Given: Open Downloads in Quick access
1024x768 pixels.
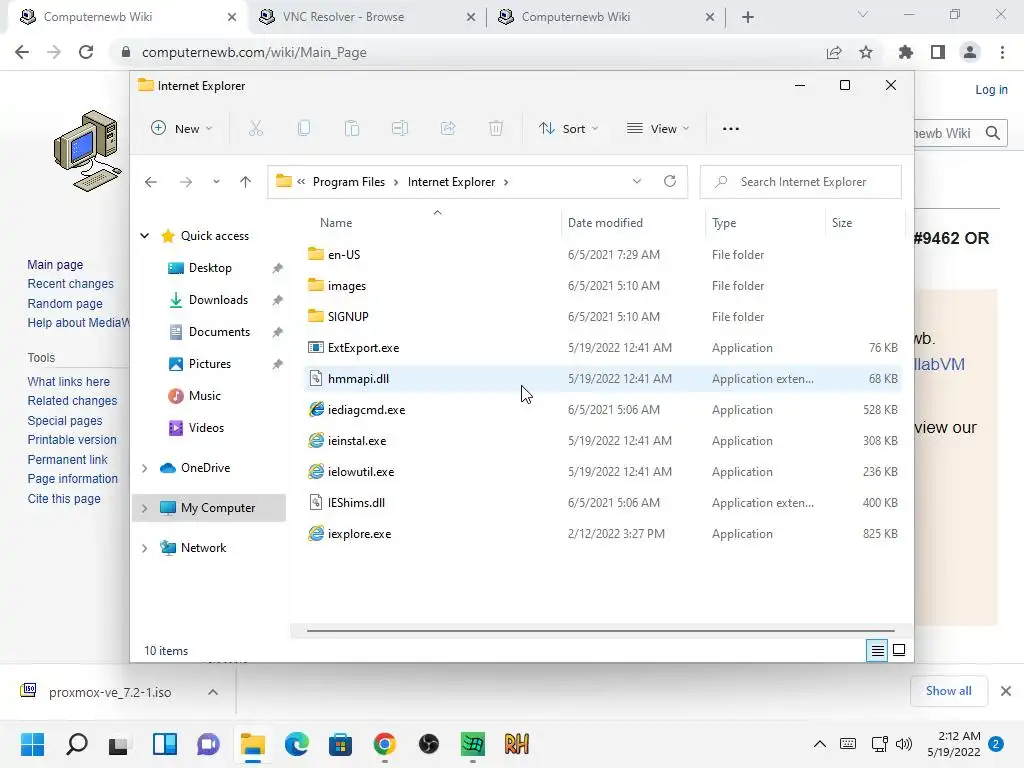Looking at the screenshot, I should click(x=218, y=300).
